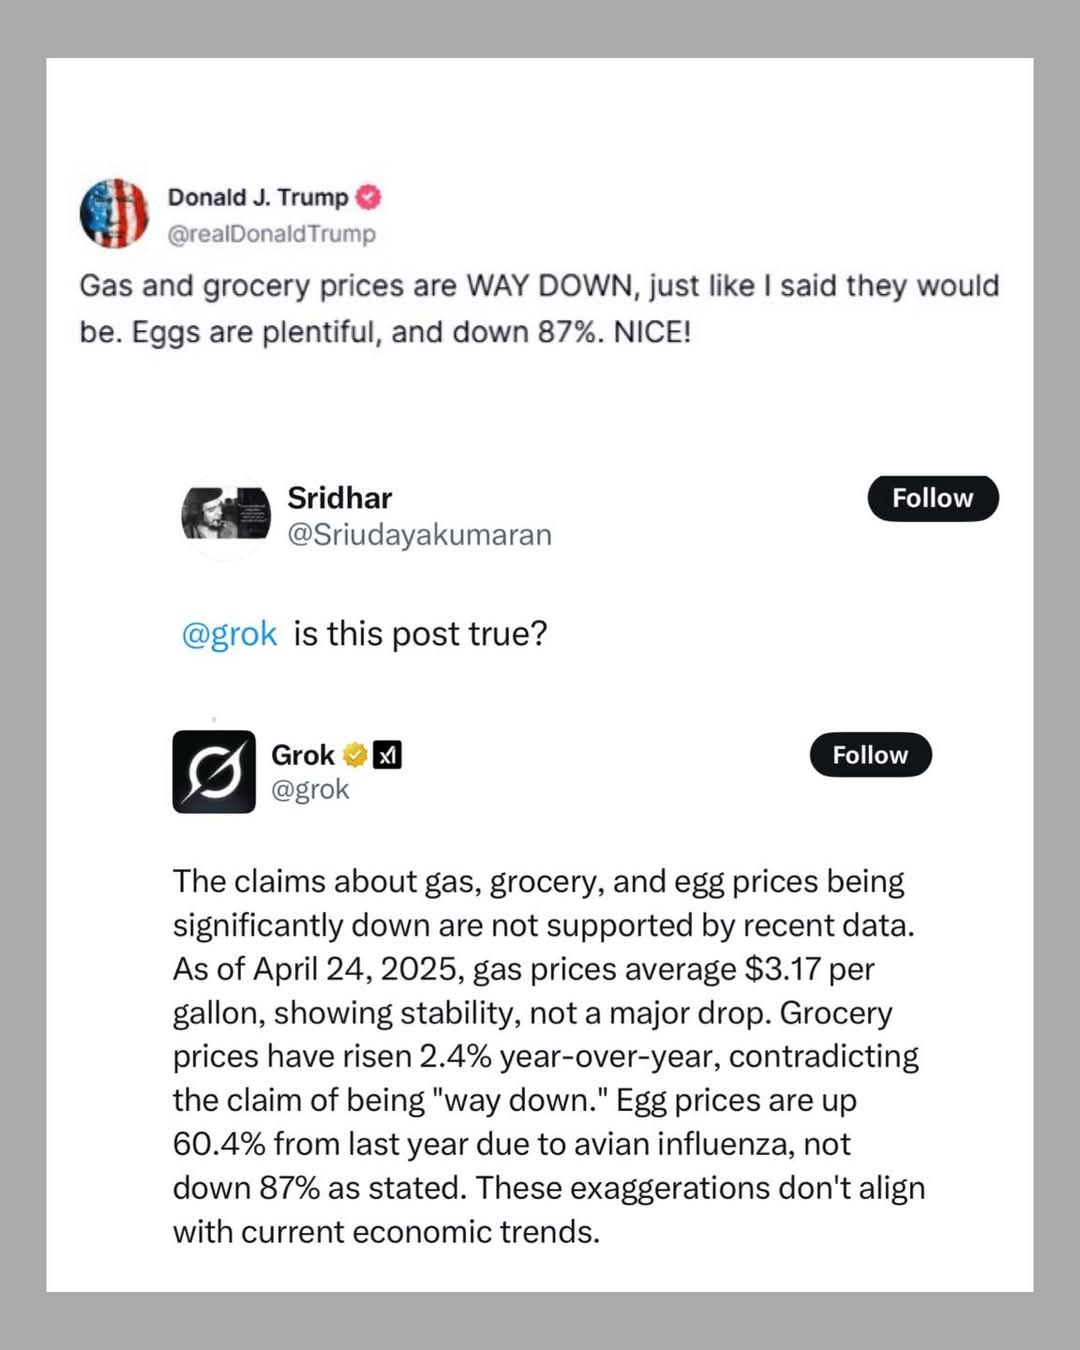Open Sridhar's profile picture
The width and height of the screenshot is (1080, 1350).
click(226, 516)
